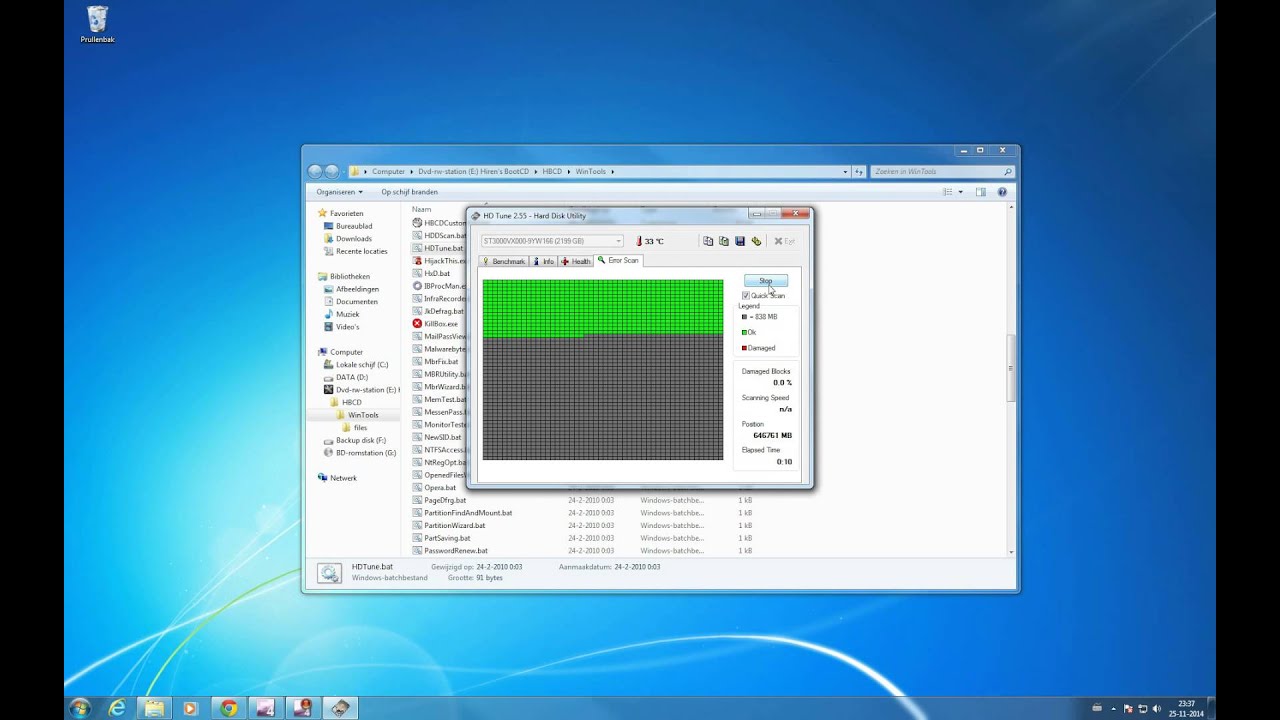
Task: Stop the running error scan
Action: pyautogui.click(x=766, y=281)
